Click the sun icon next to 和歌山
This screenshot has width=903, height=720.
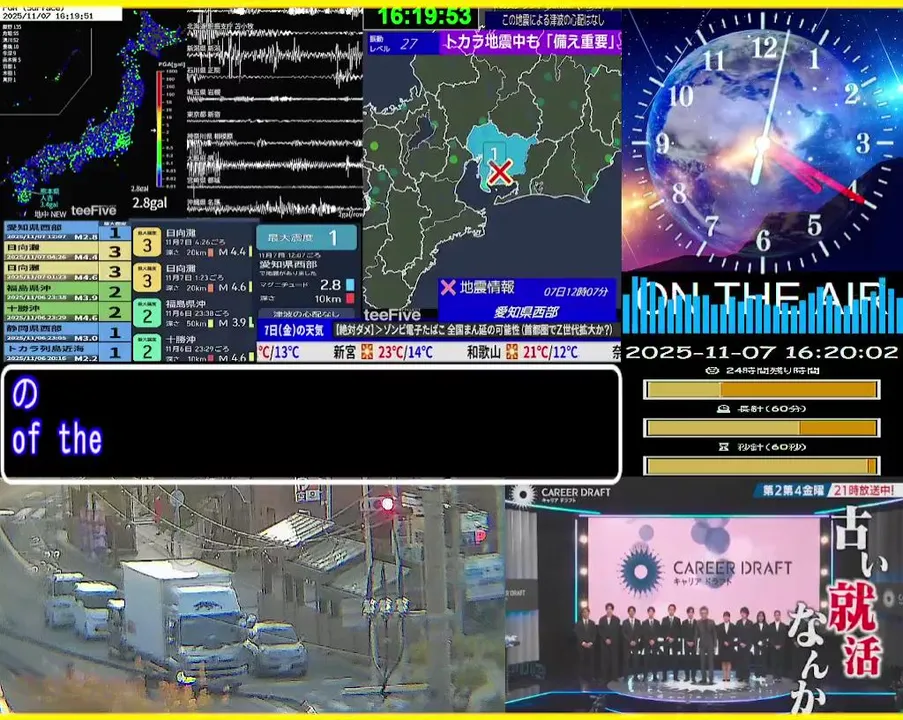pos(511,351)
